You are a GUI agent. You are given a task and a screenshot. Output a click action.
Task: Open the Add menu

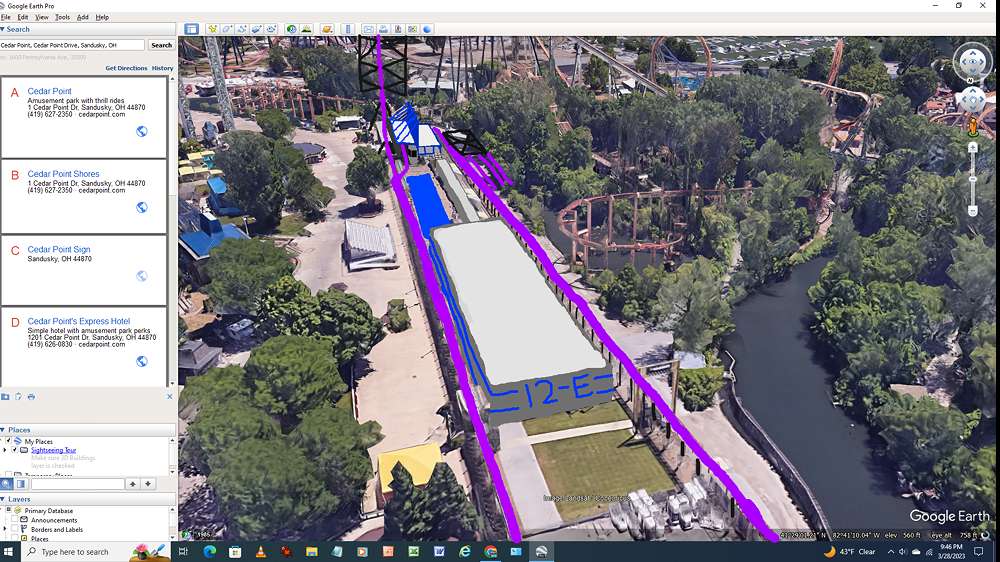[83, 17]
